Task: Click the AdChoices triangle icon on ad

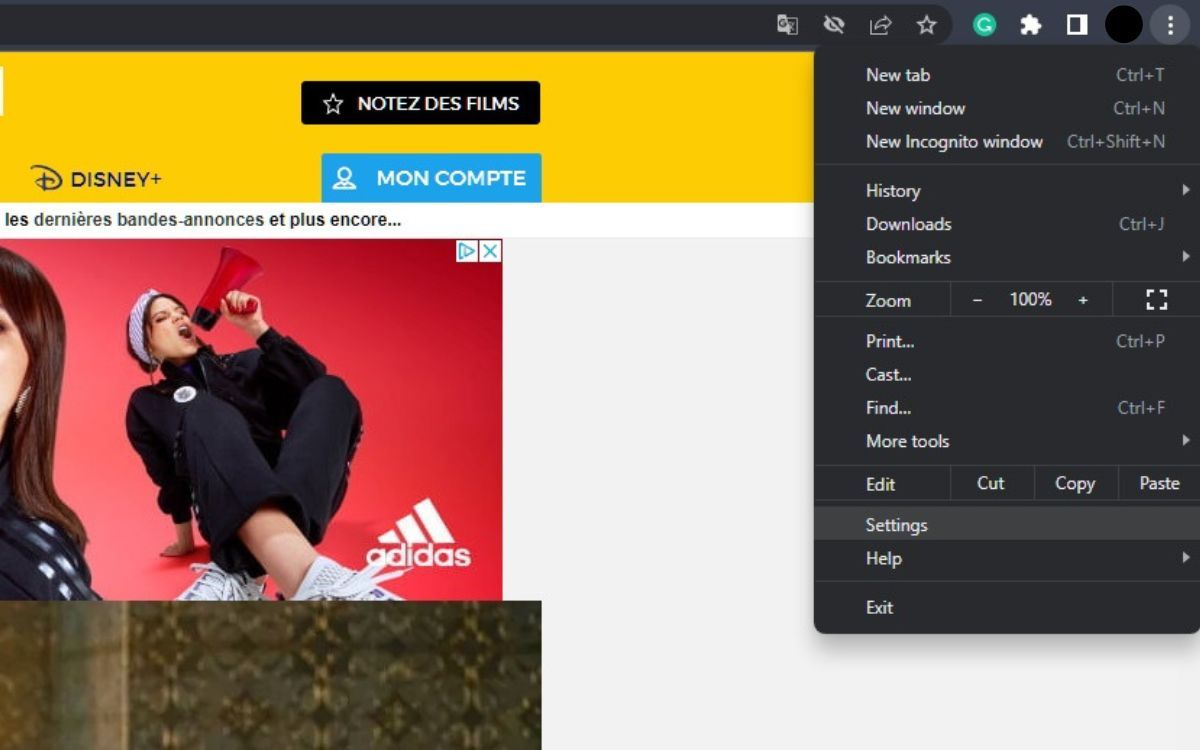Action: [x=466, y=251]
